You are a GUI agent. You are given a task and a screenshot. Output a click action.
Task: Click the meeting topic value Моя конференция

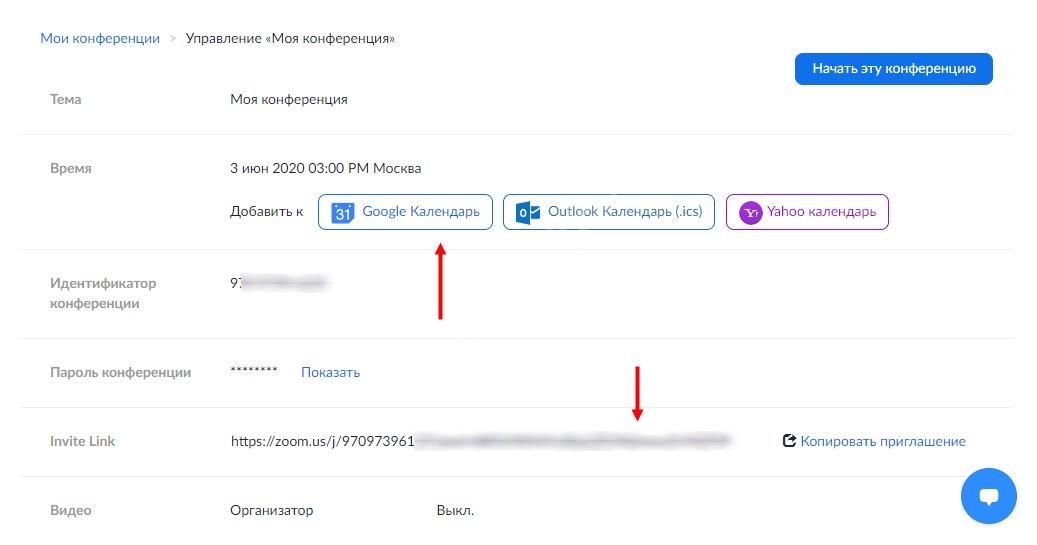(x=289, y=99)
